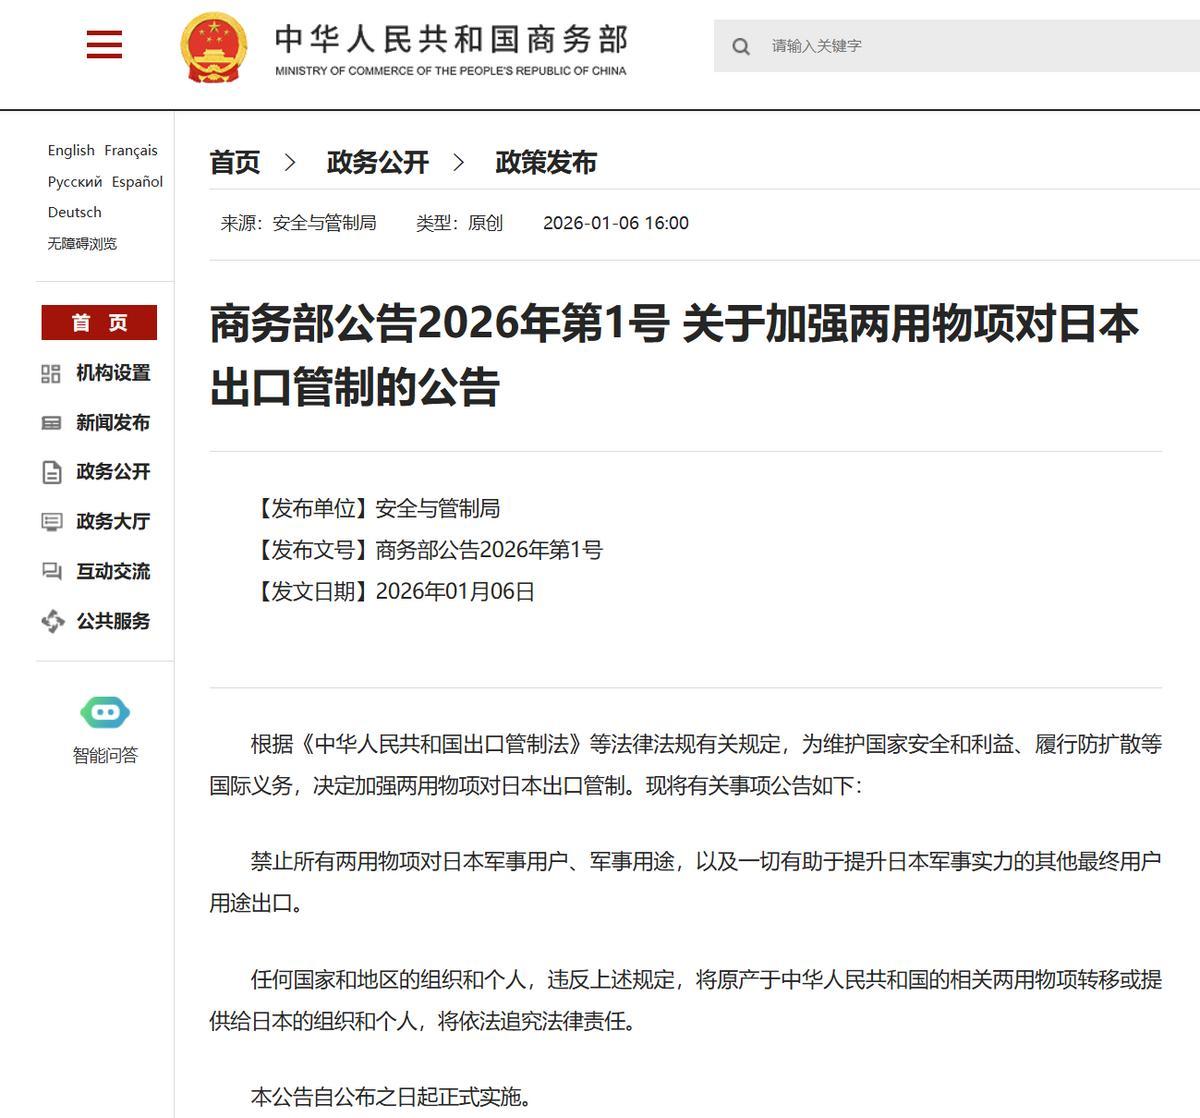1200x1118 pixels.
Task: Select the 互动交流 chat bubble icon
Action: (x=52, y=572)
